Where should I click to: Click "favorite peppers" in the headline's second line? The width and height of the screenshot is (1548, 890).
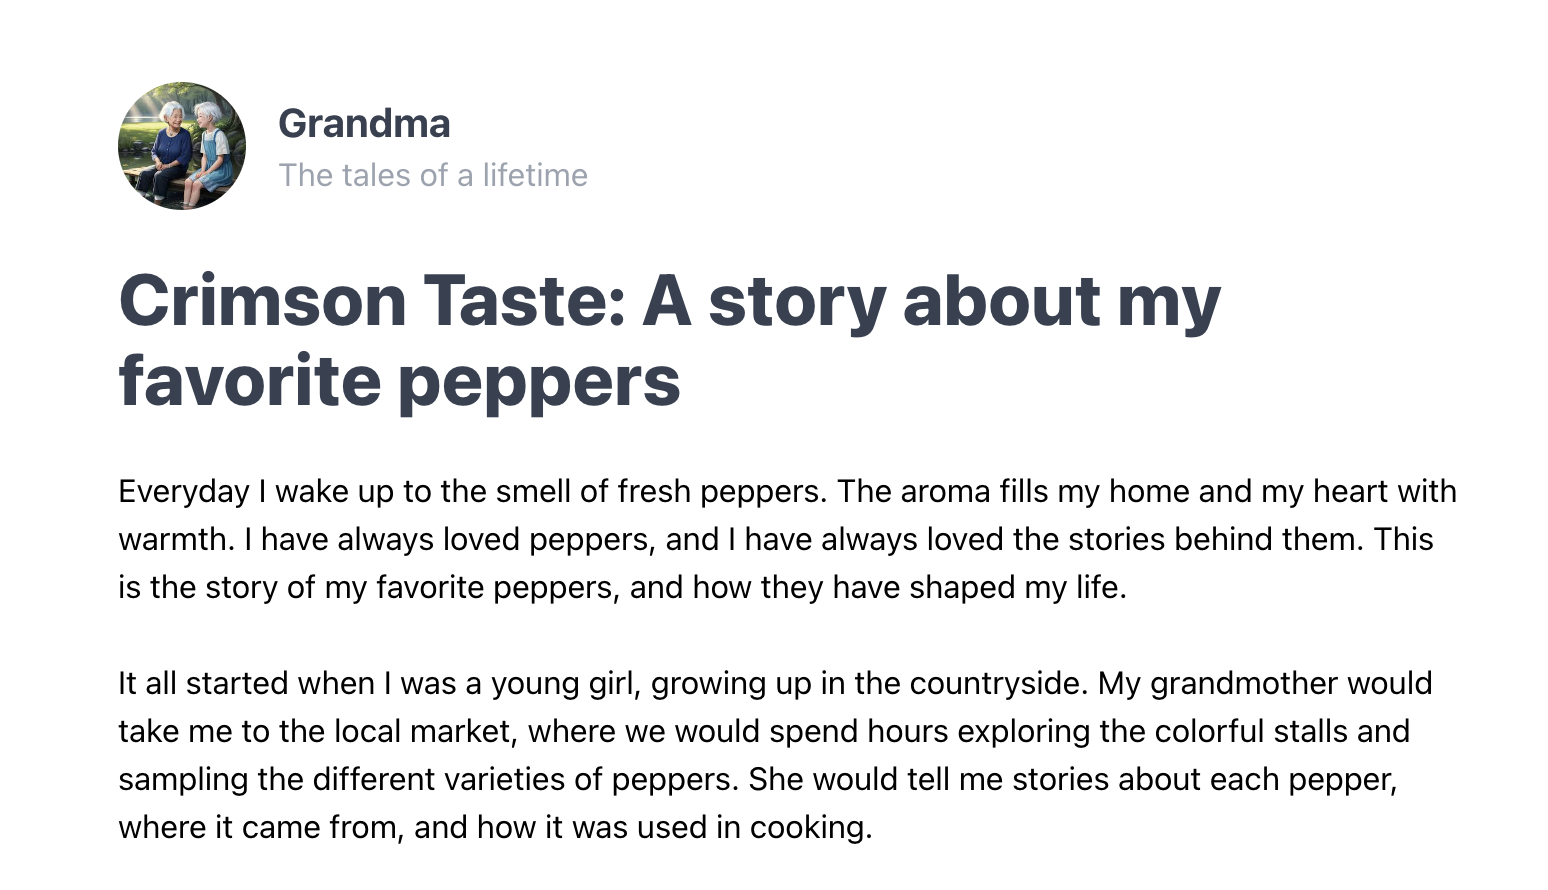(399, 381)
